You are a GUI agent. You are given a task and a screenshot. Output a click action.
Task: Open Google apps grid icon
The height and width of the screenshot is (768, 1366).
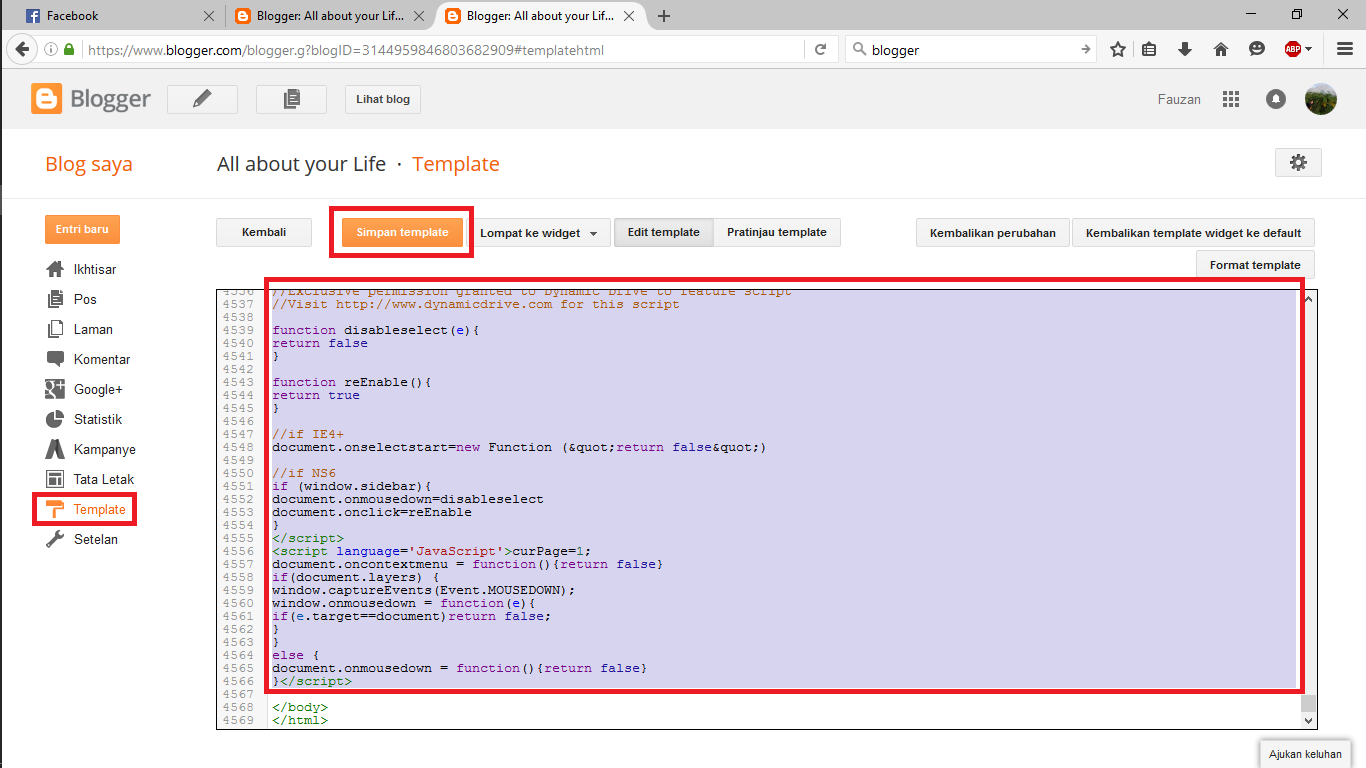point(1231,99)
